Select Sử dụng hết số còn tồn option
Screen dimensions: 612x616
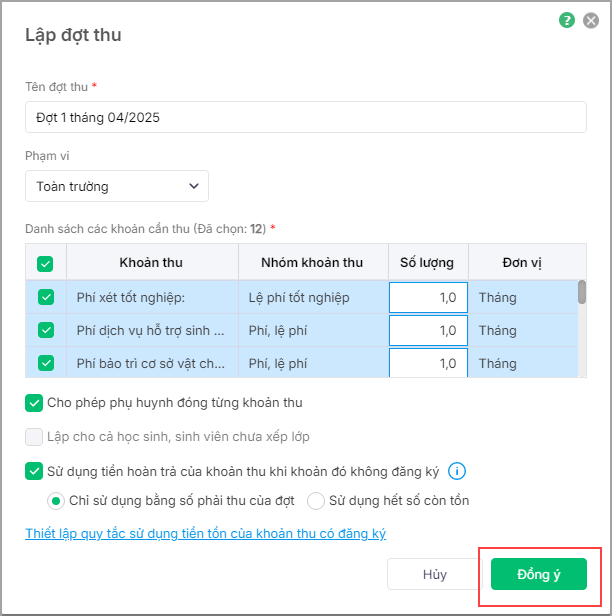pos(316,500)
